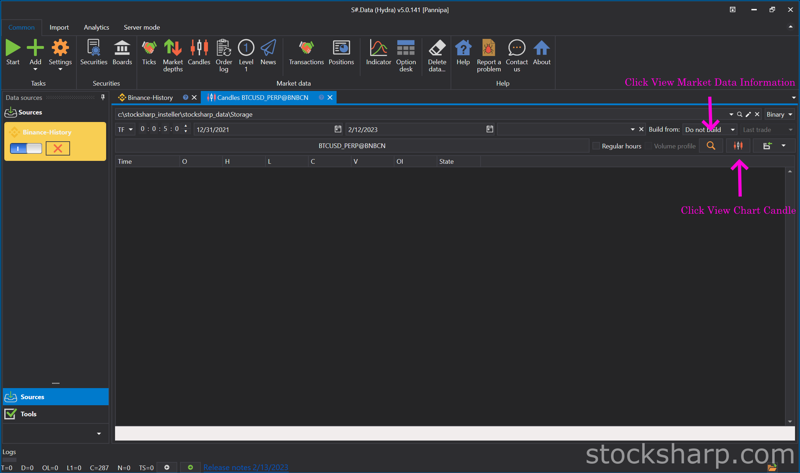Switch to the Analytics ribbon tab
800x473 pixels.
96,27
